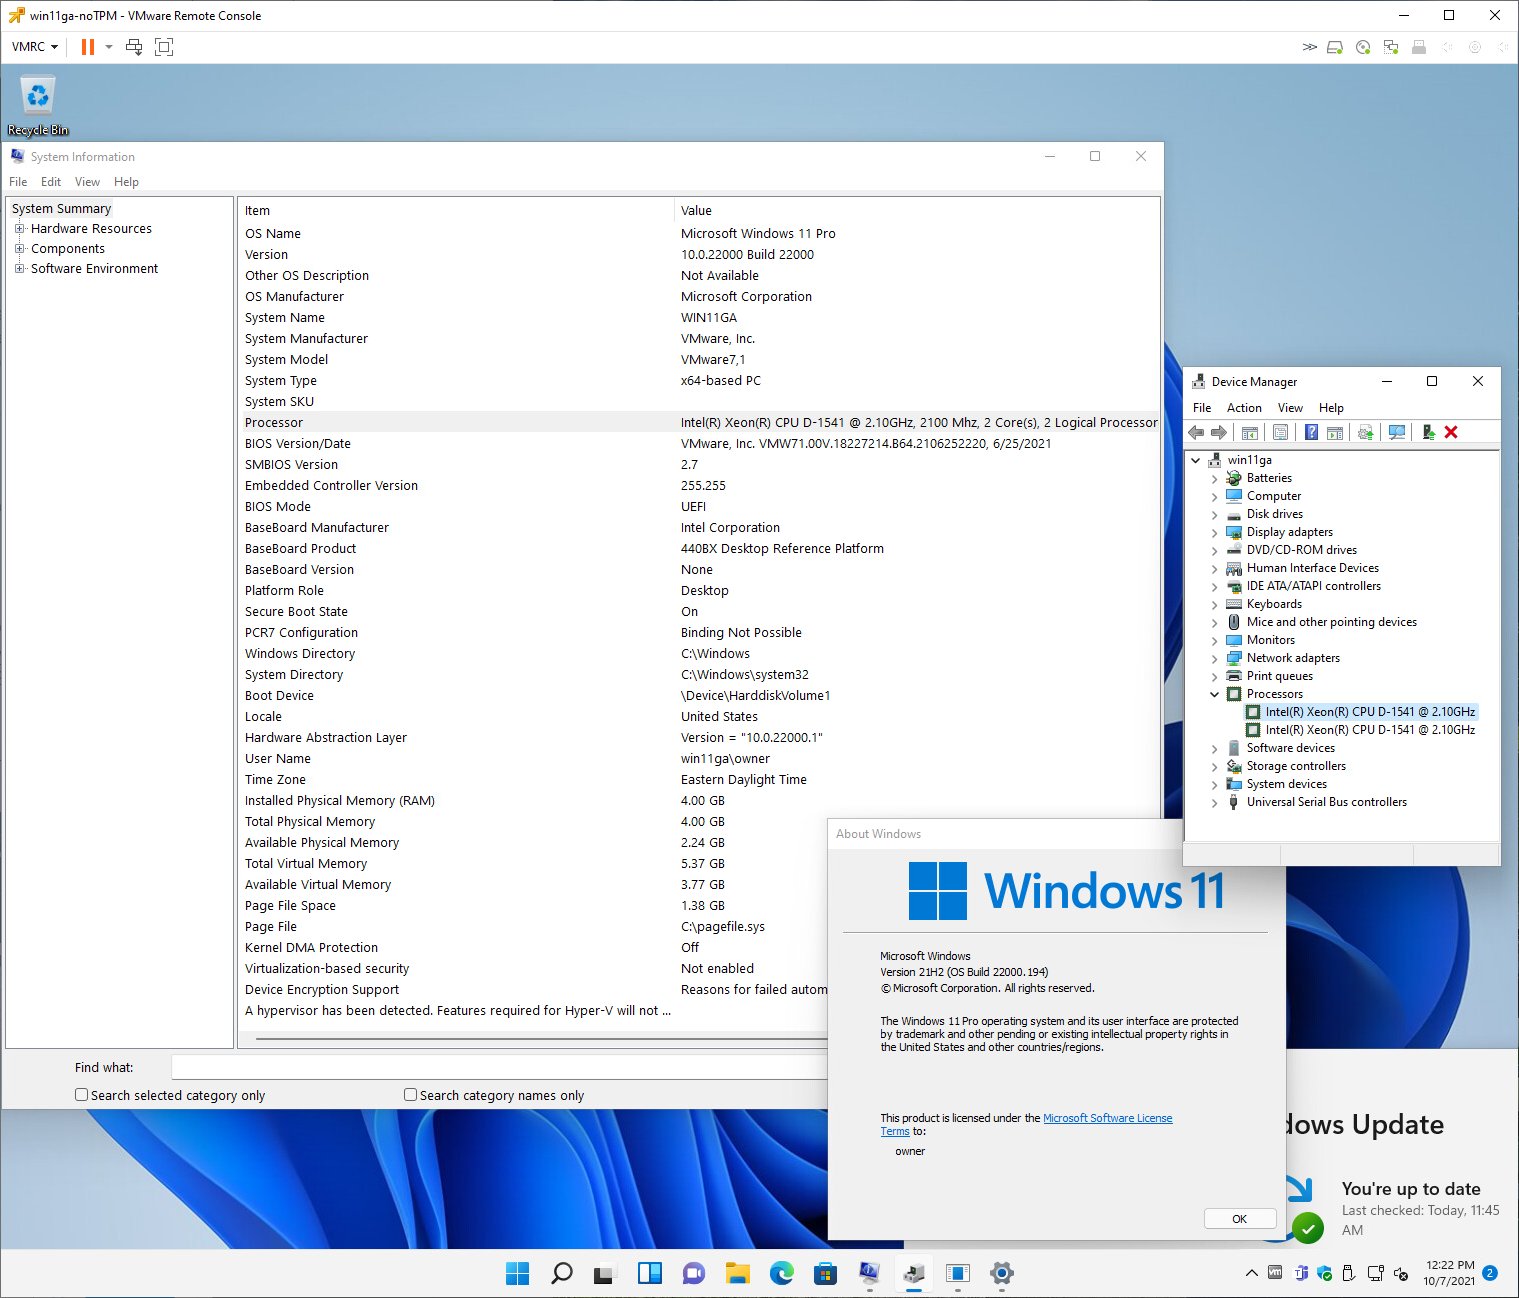Click the horizontal scrollbar in System Information details
Screen dimensions: 1519x1298
tap(540, 1039)
